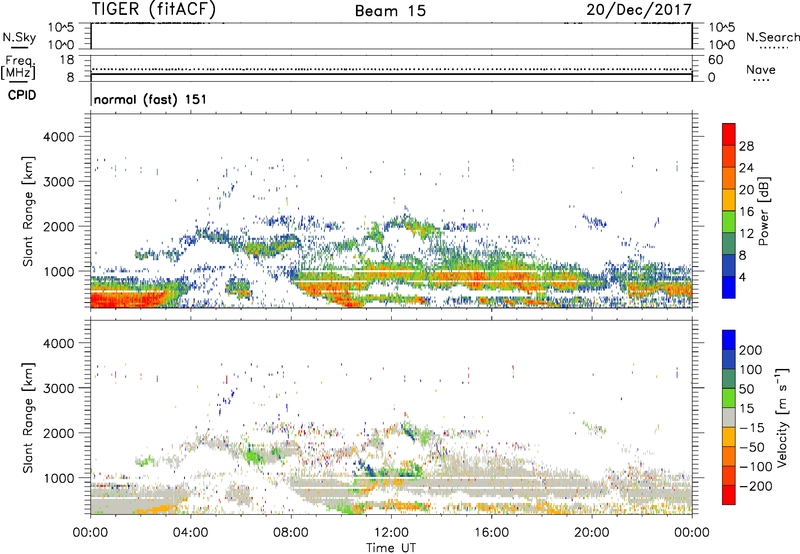Click the red top of power colorbar
800x554 pixels.
pos(729,135)
